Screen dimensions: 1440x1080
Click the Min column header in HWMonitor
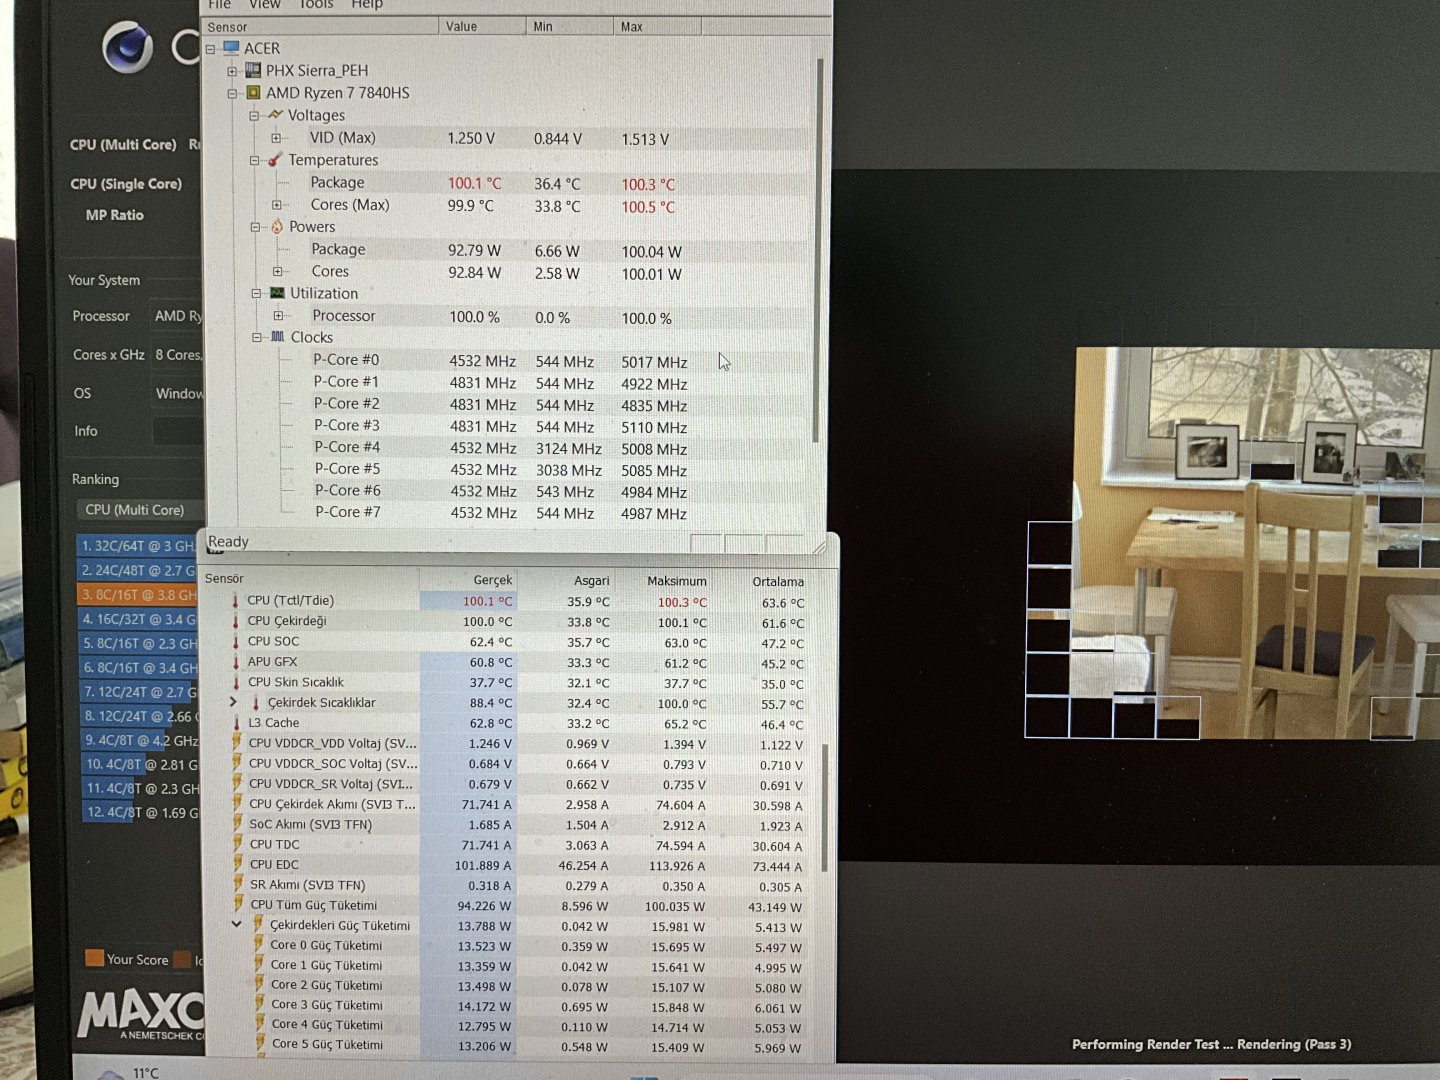pos(569,27)
